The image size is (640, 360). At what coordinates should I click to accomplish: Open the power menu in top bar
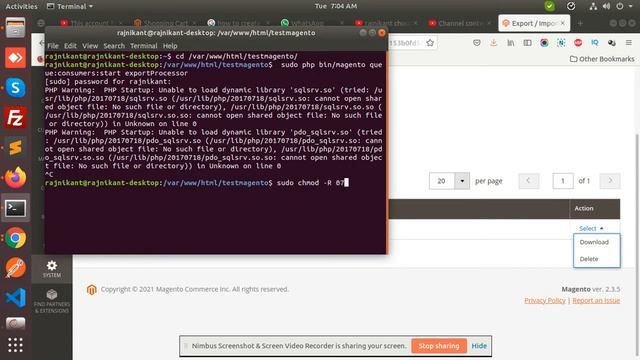[620, 6]
